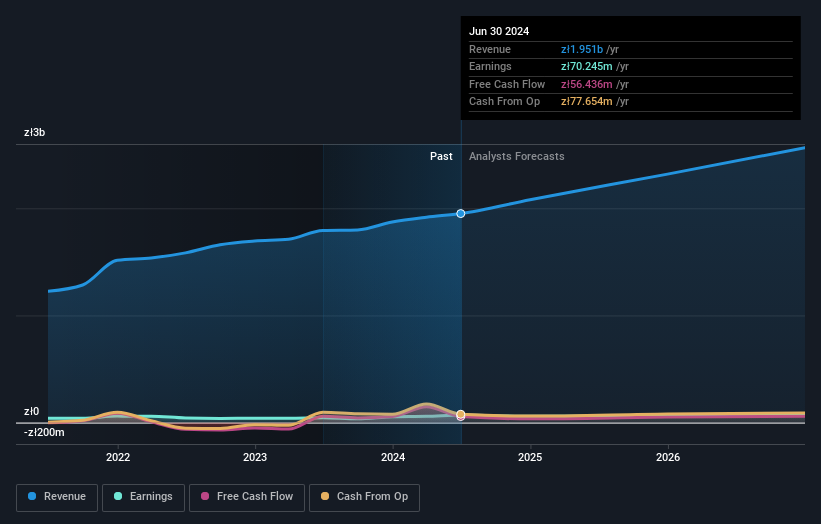Click the pink Free Cash Flow legend dot
Image resolution: width=821 pixels, height=524 pixels.
pos(205,496)
